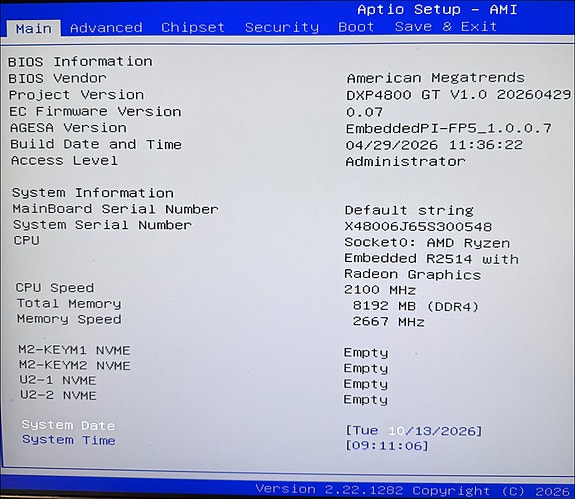The image size is (575, 499).
Task: Click the 2667 MHz value
Action: (x=388, y=322)
